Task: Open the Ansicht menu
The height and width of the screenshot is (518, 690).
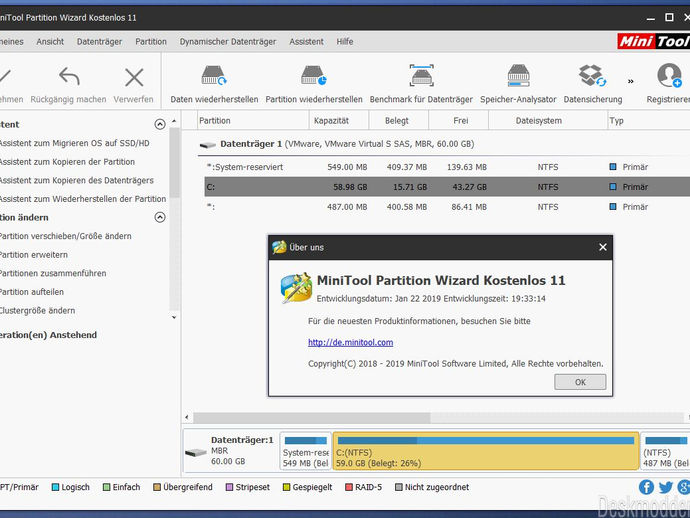Action: (50, 41)
